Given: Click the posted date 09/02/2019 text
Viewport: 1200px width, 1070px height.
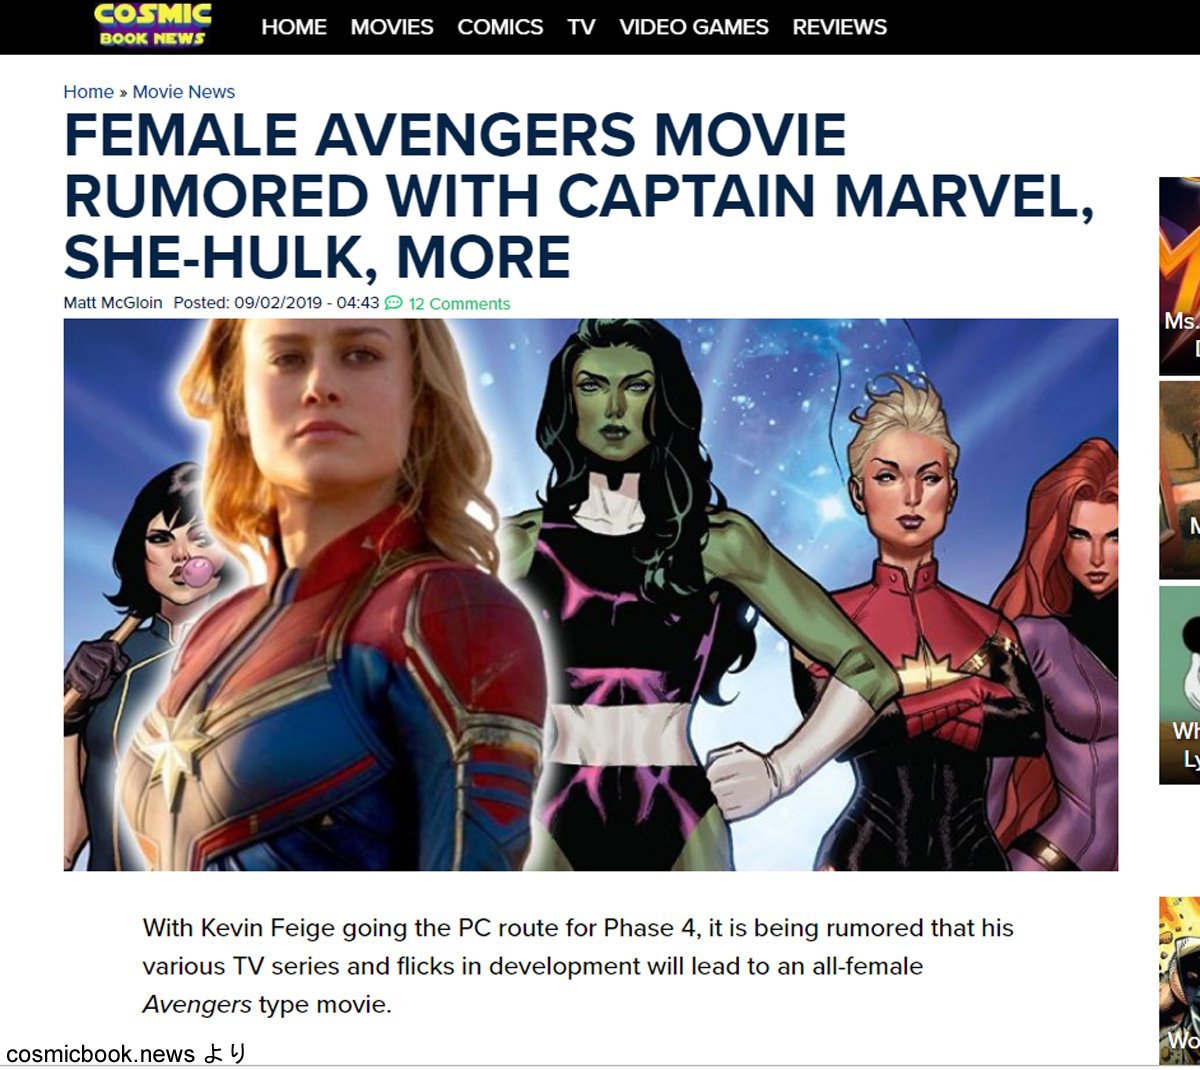Looking at the screenshot, I should (x=278, y=303).
